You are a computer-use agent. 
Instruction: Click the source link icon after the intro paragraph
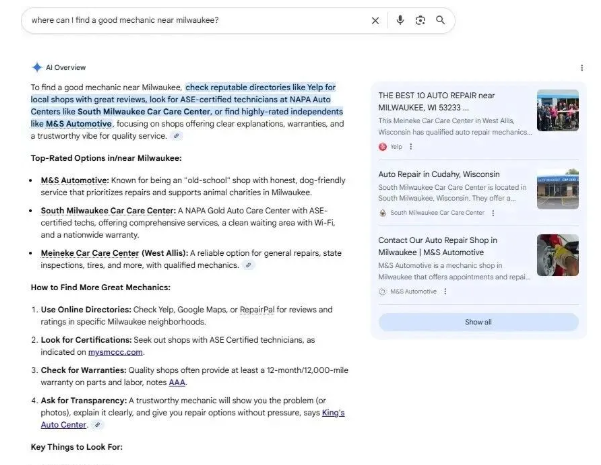tap(176, 136)
